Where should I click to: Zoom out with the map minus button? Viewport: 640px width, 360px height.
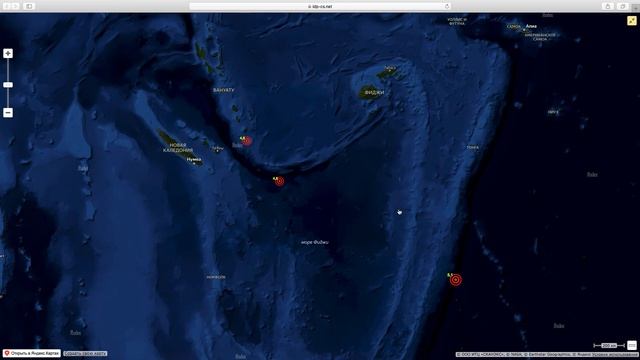(8, 113)
